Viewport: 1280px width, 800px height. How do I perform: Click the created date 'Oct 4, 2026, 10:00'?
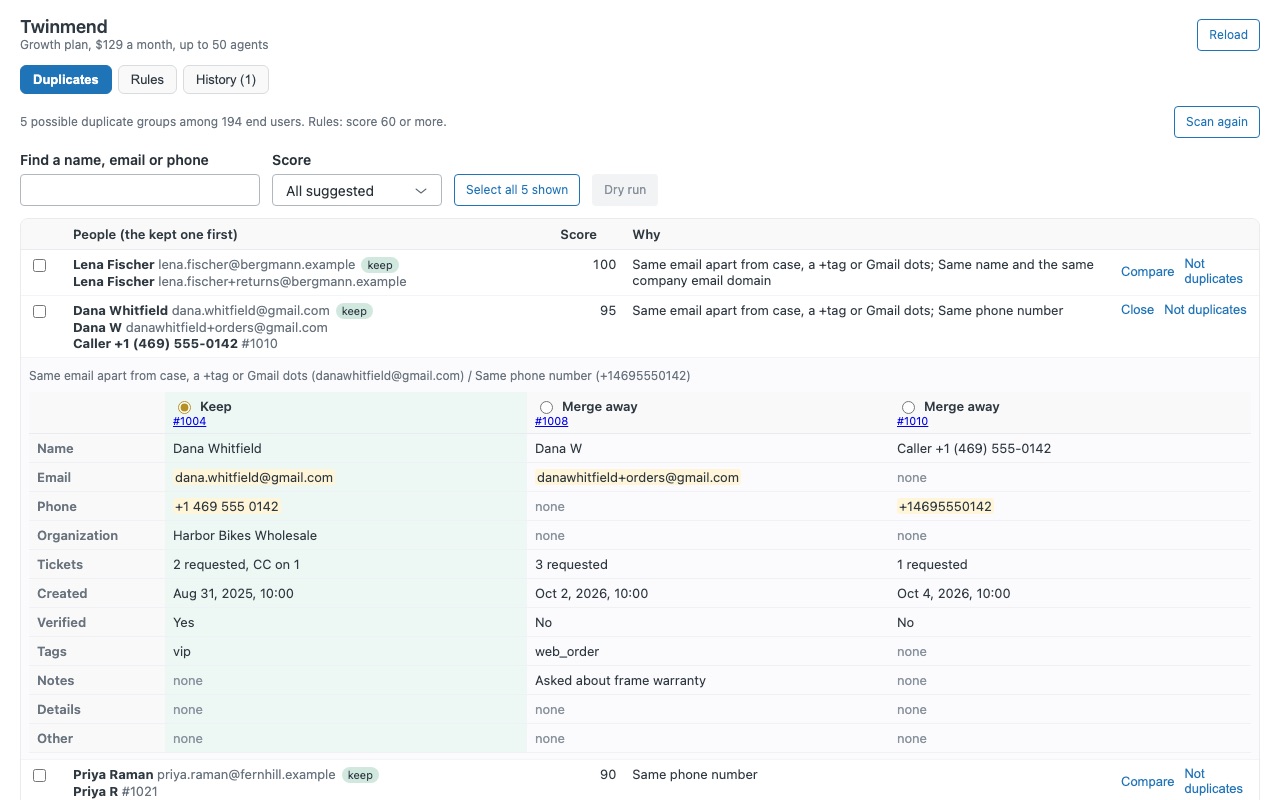(954, 594)
